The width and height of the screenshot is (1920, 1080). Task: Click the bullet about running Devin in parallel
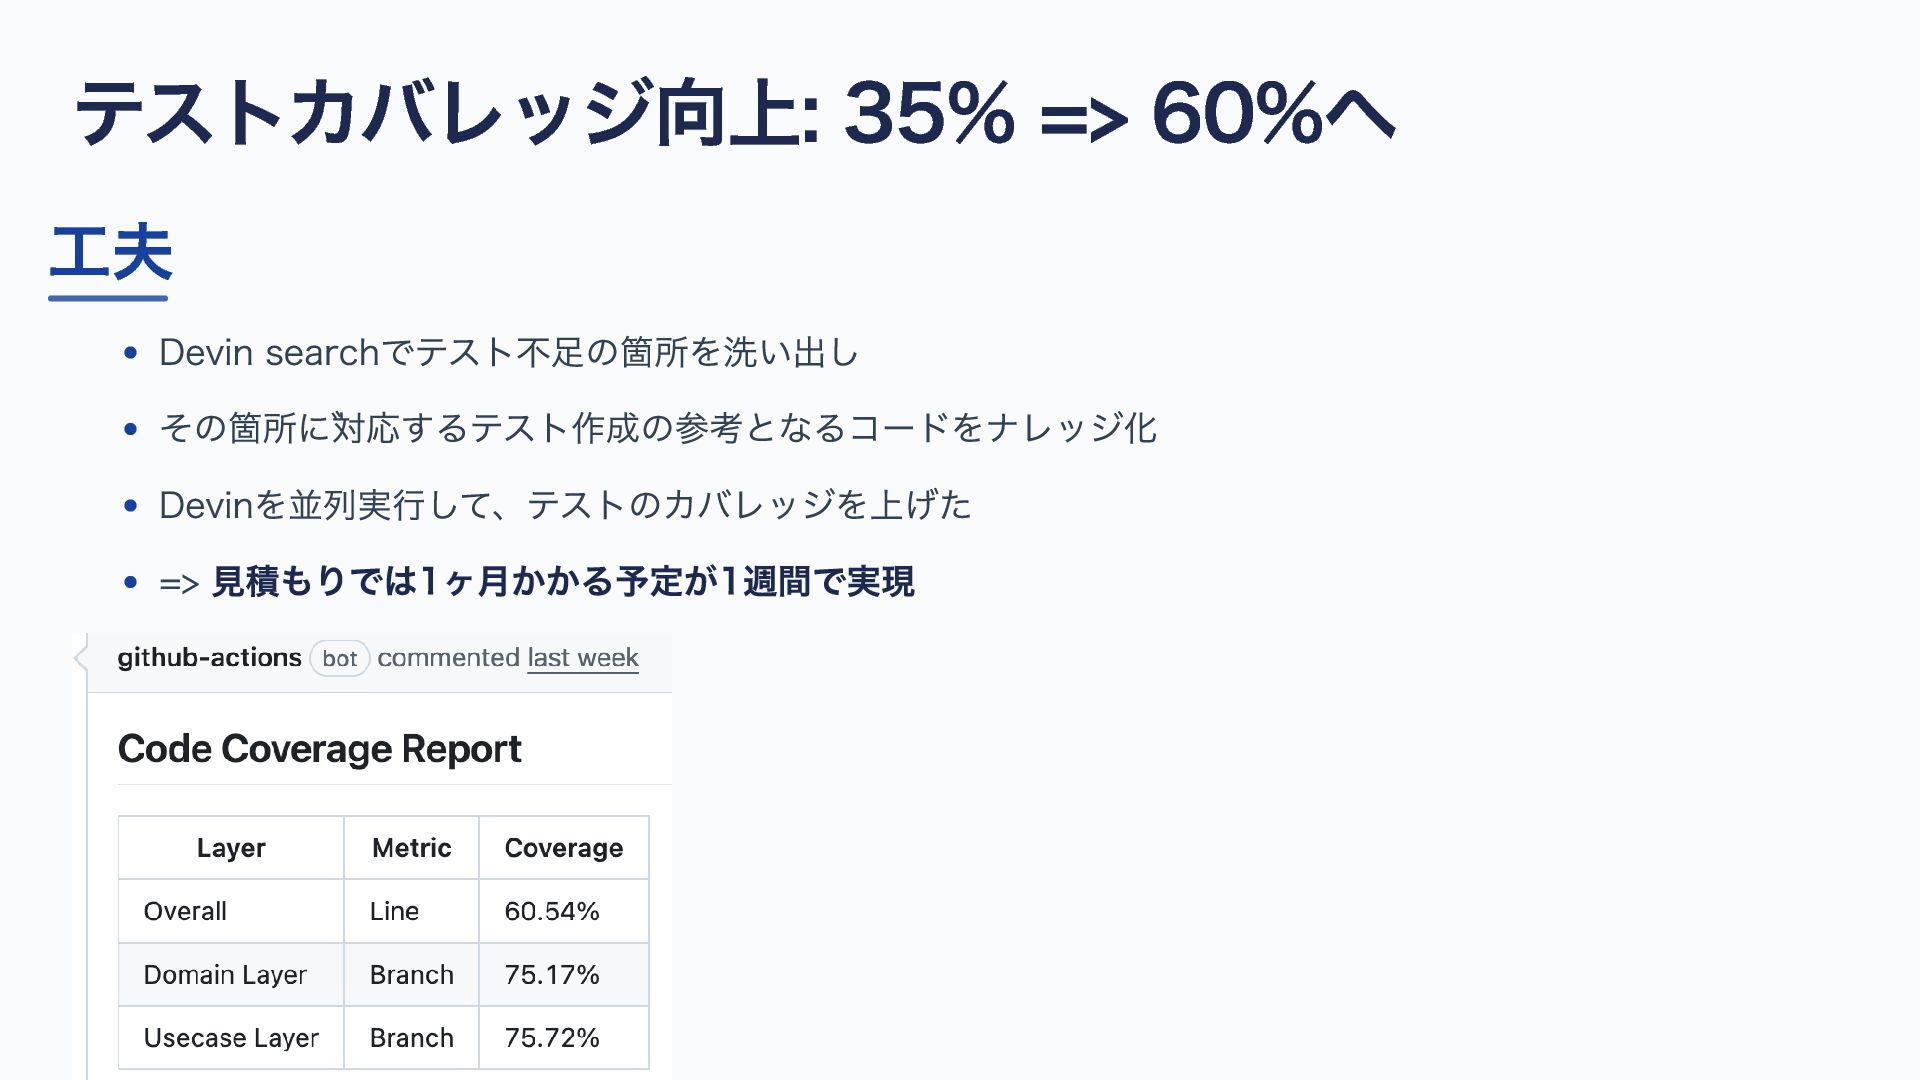[x=565, y=505]
